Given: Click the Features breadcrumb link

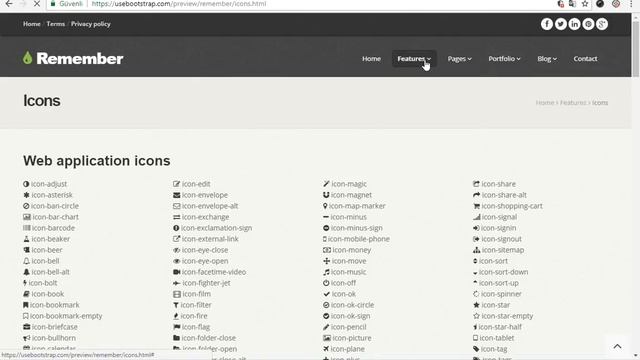Looking at the screenshot, I should point(573,103).
